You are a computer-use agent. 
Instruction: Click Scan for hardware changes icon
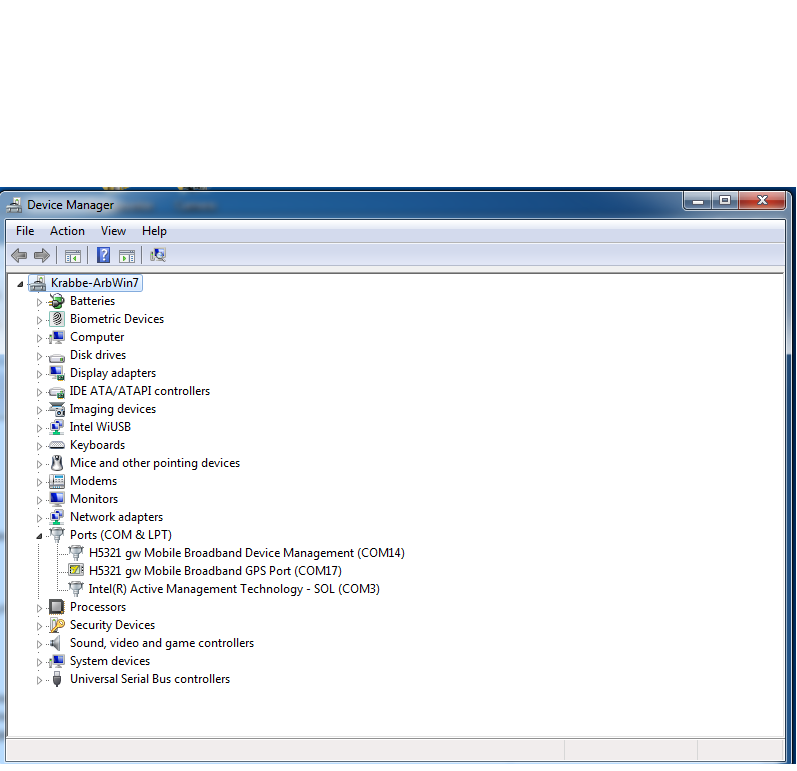pyautogui.click(x=157, y=256)
